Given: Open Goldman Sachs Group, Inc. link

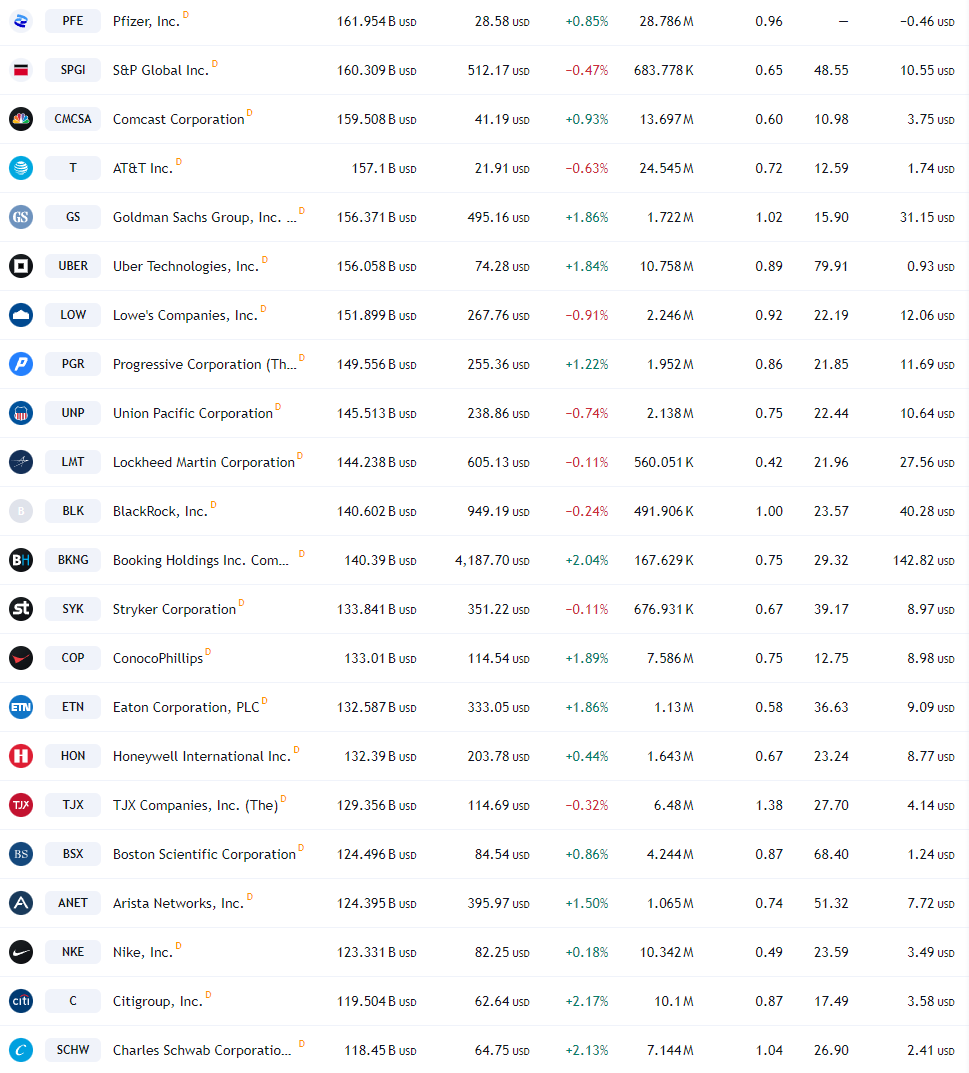Looking at the screenshot, I should point(205,218).
